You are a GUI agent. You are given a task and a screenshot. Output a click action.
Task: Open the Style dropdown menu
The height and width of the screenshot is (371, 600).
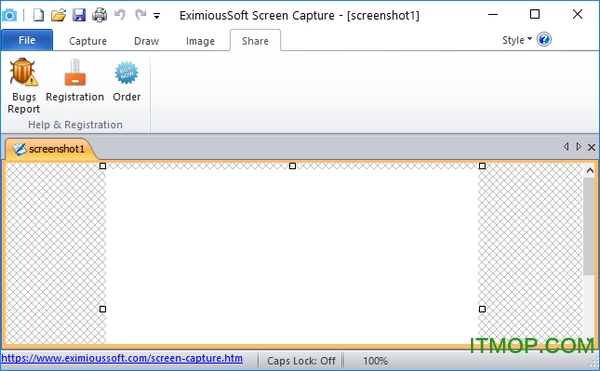pyautogui.click(x=517, y=40)
